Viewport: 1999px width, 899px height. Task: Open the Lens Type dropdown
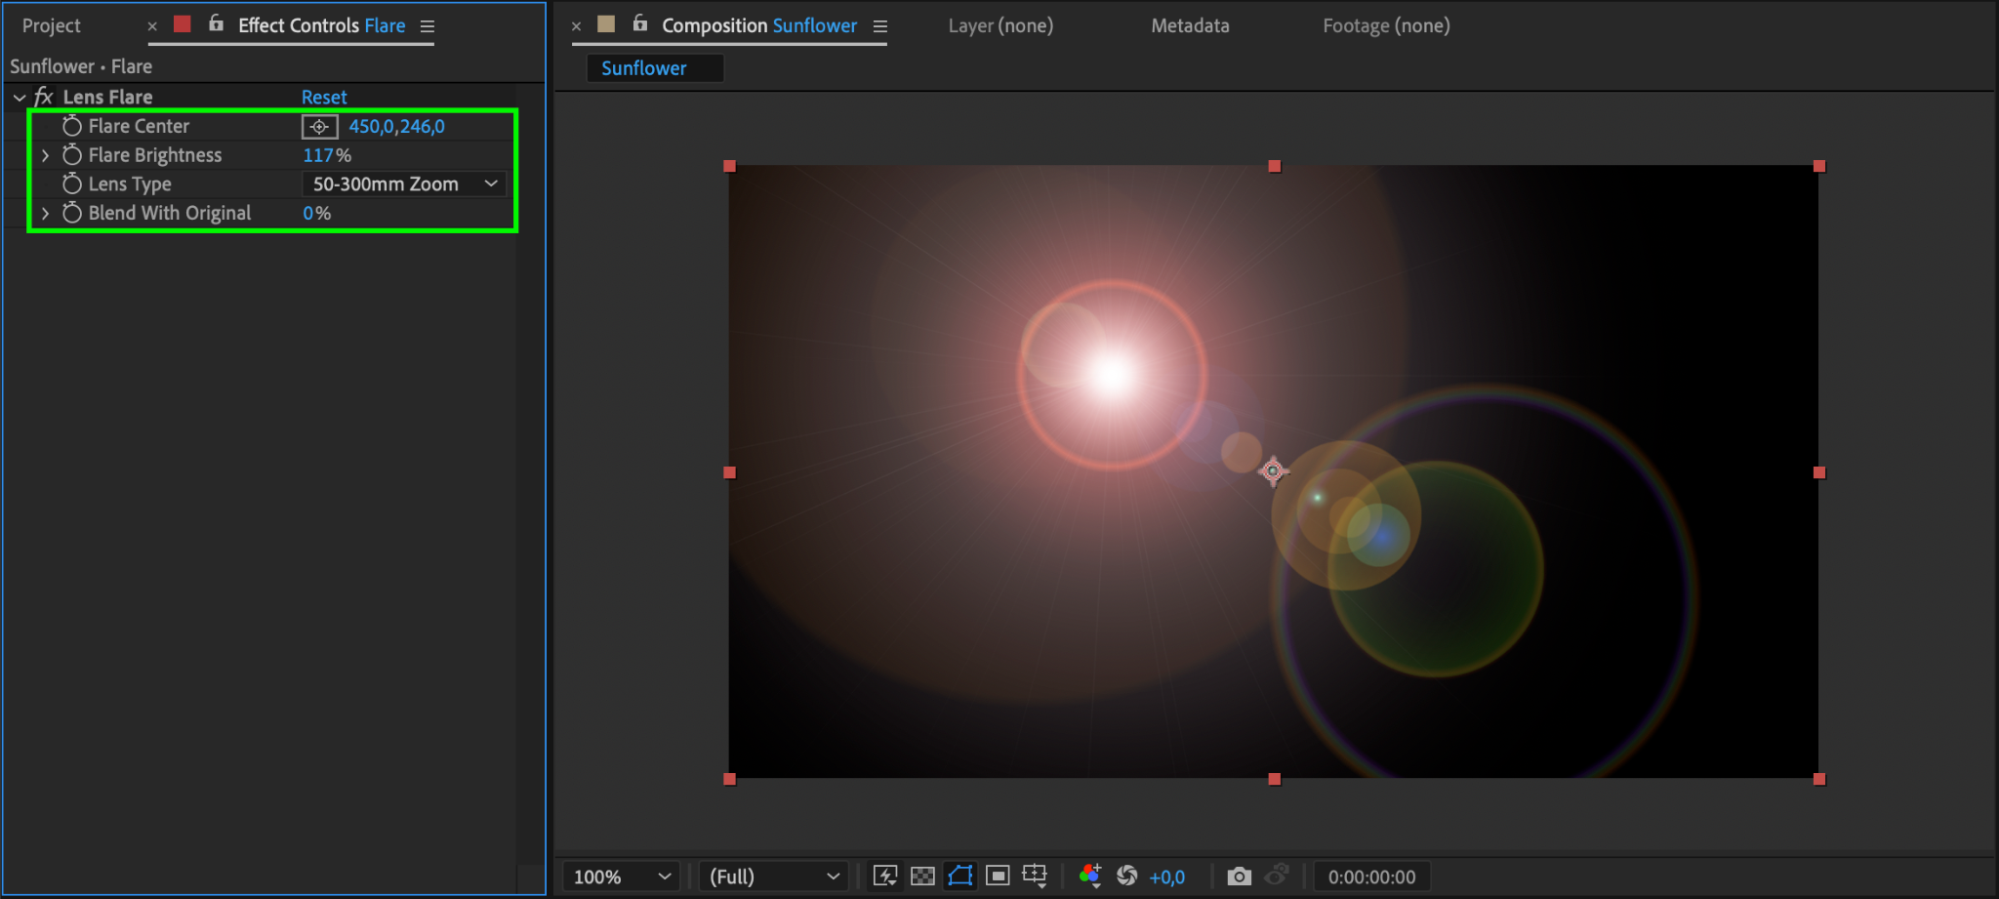(403, 184)
